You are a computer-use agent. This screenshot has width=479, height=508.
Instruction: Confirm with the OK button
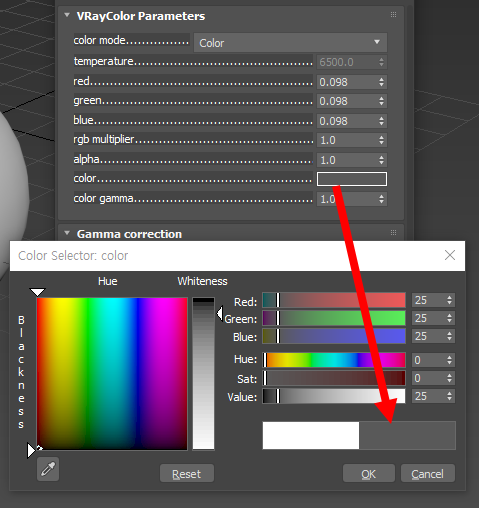(369, 473)
